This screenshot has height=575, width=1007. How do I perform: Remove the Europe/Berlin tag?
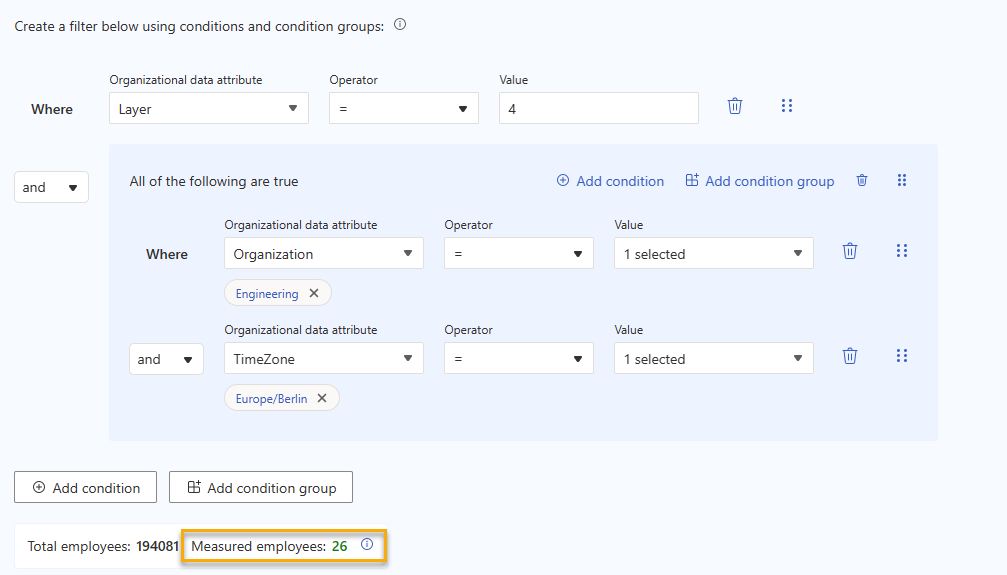pos(322,398)
